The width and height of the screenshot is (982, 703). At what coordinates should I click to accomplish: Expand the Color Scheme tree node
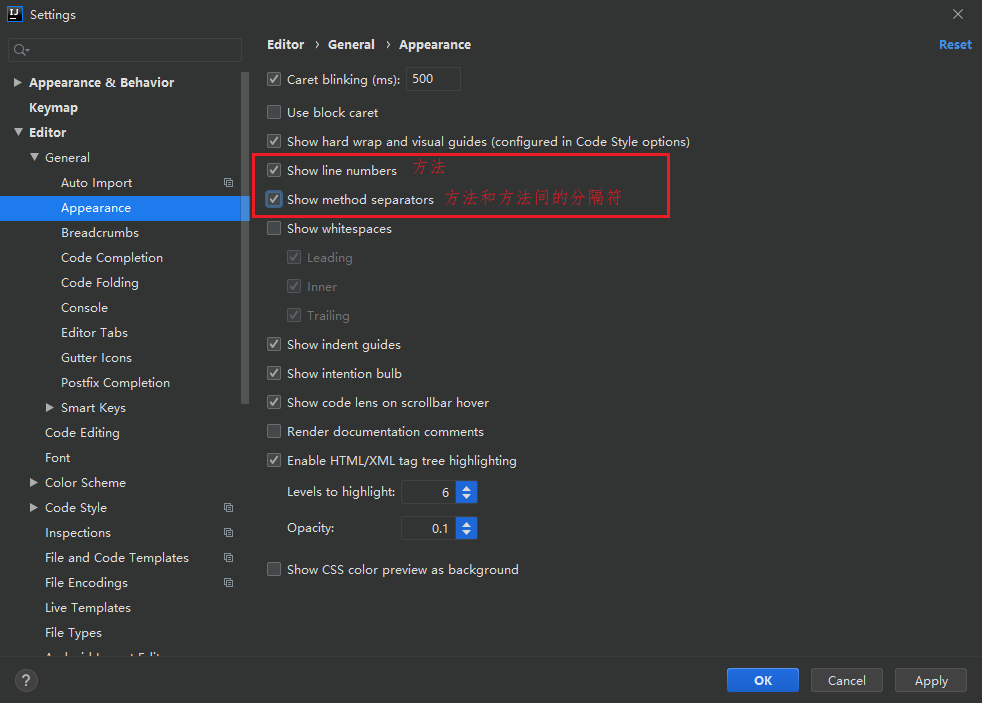point(35,483)
